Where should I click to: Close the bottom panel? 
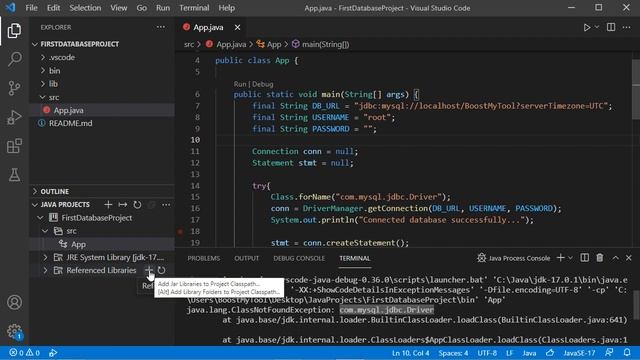629,258
